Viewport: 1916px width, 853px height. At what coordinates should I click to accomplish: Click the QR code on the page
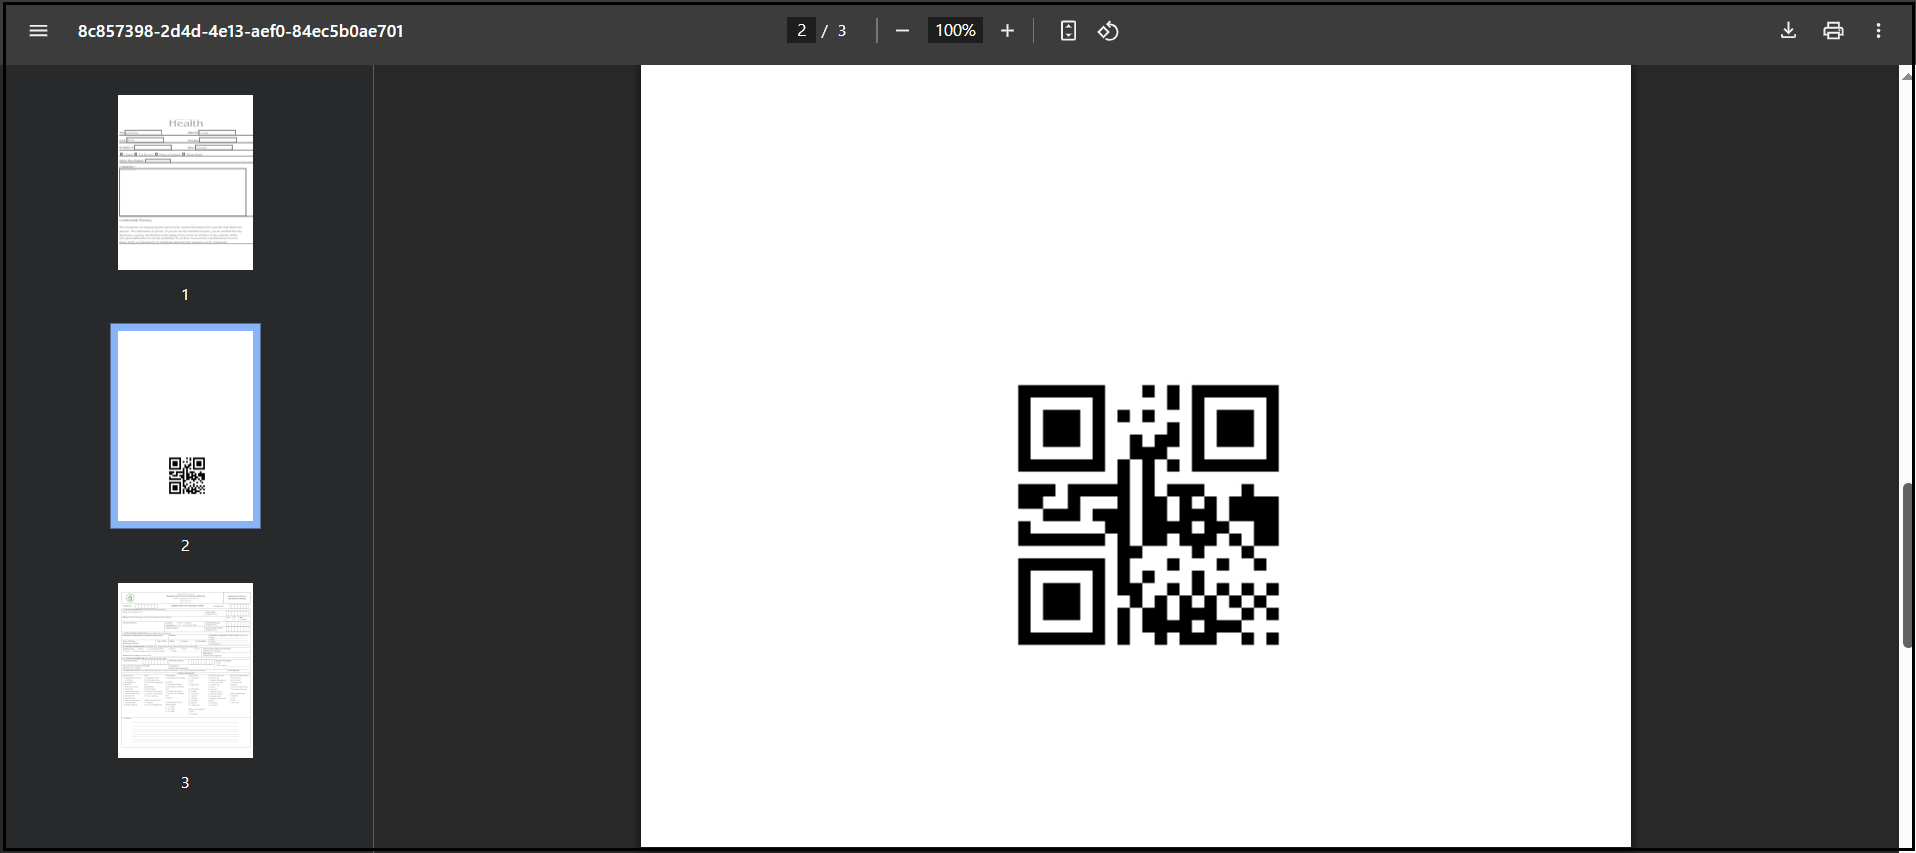coord(1148,515)
